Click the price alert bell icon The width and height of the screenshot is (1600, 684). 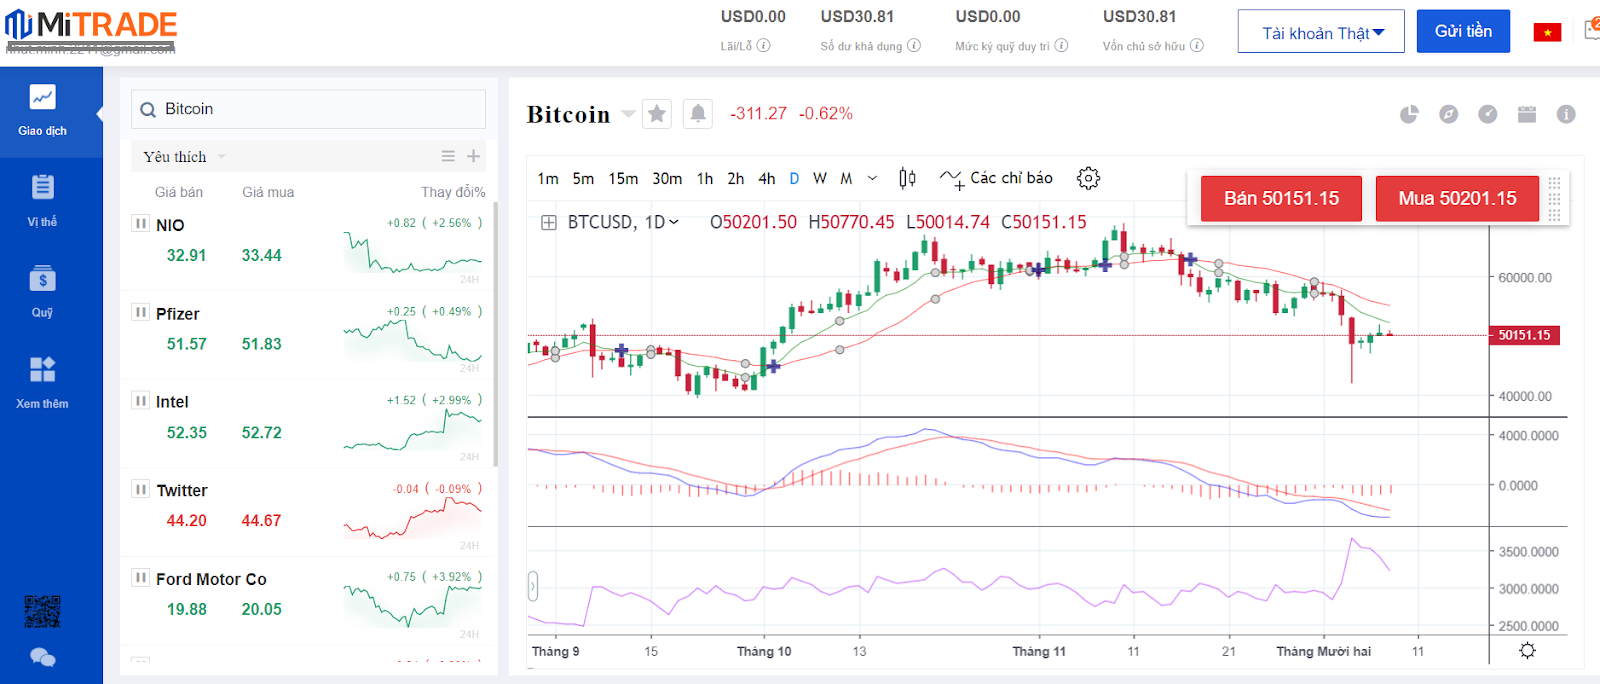click(698, 114)
